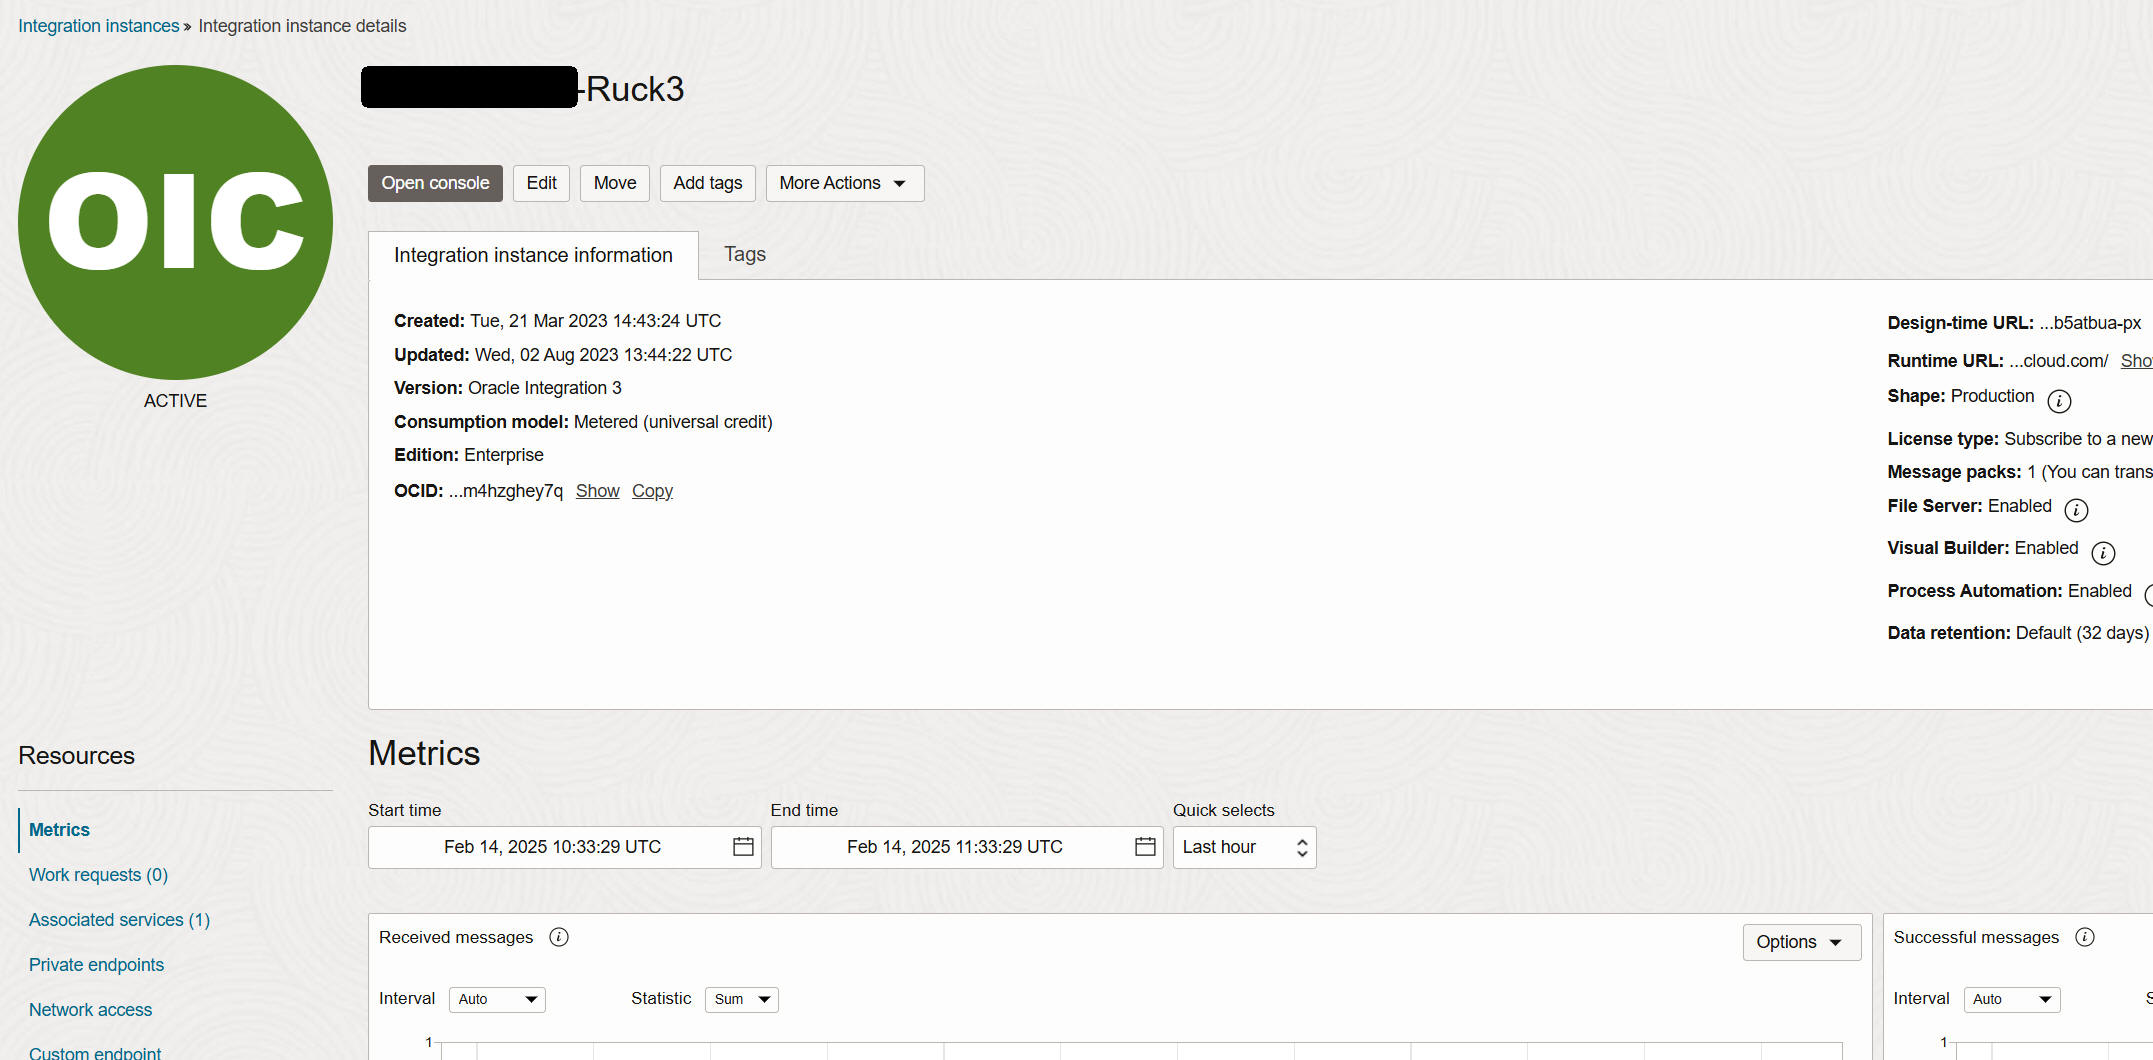The height and width of the screenshot is (1060, 2153).
Task: Click the Resources section heading
Action: [76, 756]
